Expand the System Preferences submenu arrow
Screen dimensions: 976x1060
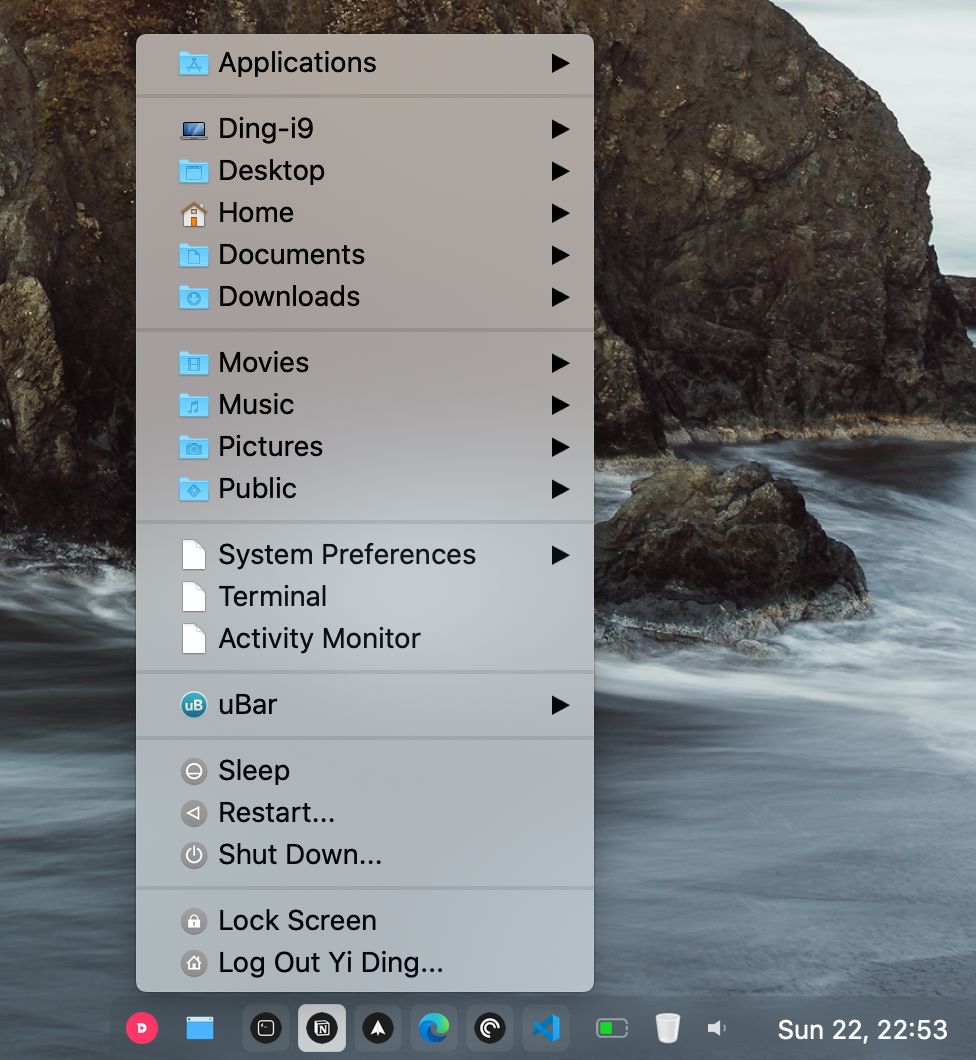coord(560,555)
